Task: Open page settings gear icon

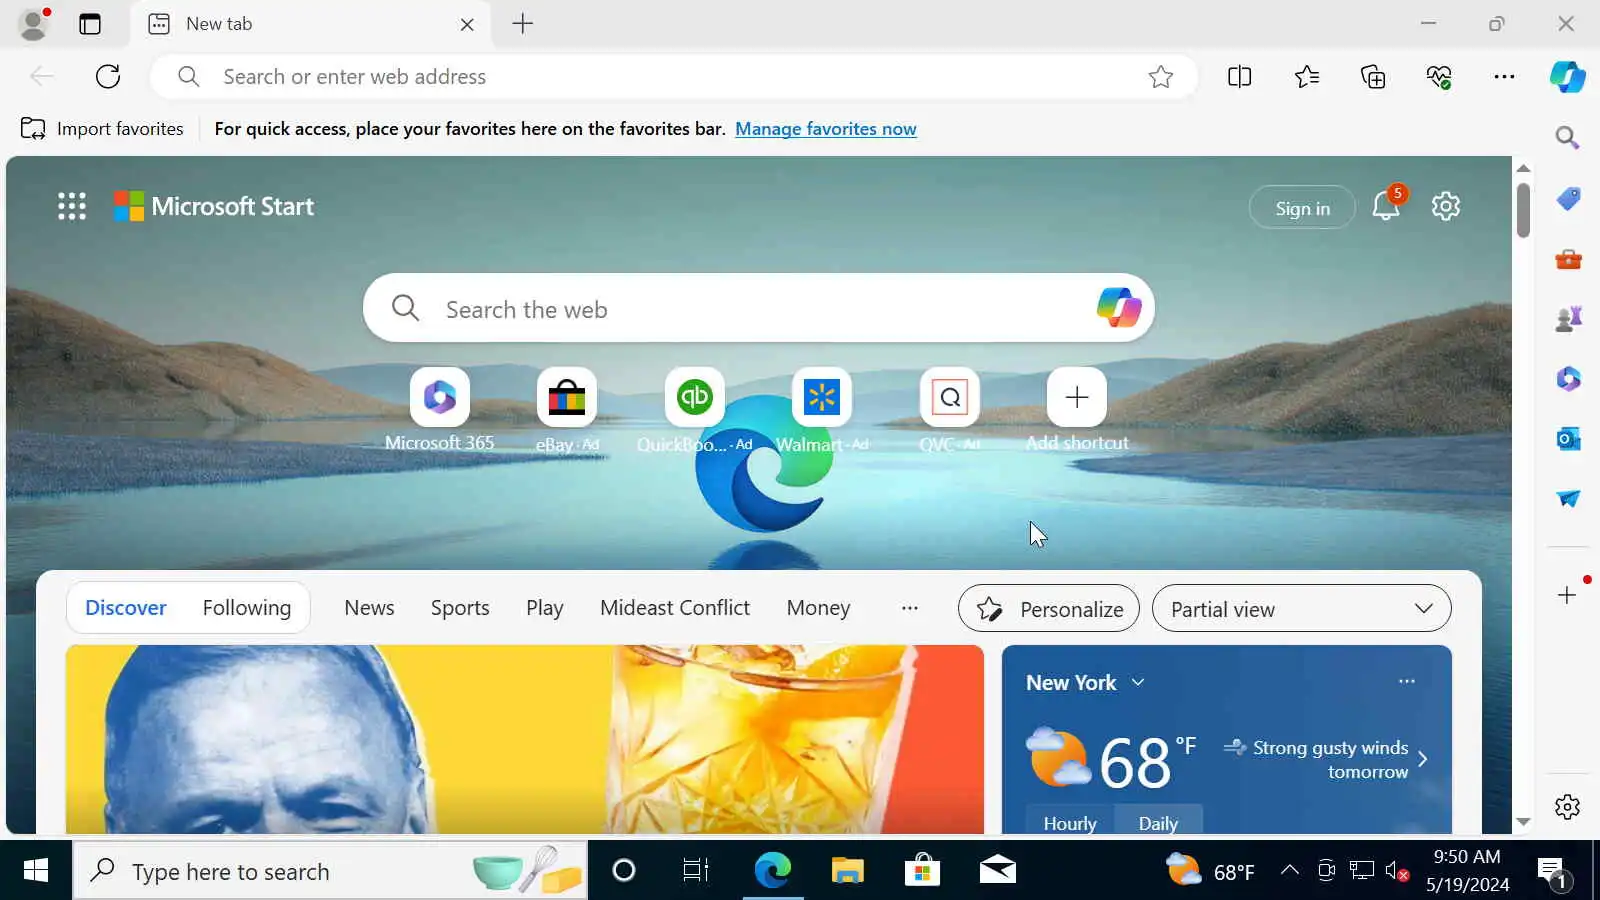Action: [x=1445, y=206]
